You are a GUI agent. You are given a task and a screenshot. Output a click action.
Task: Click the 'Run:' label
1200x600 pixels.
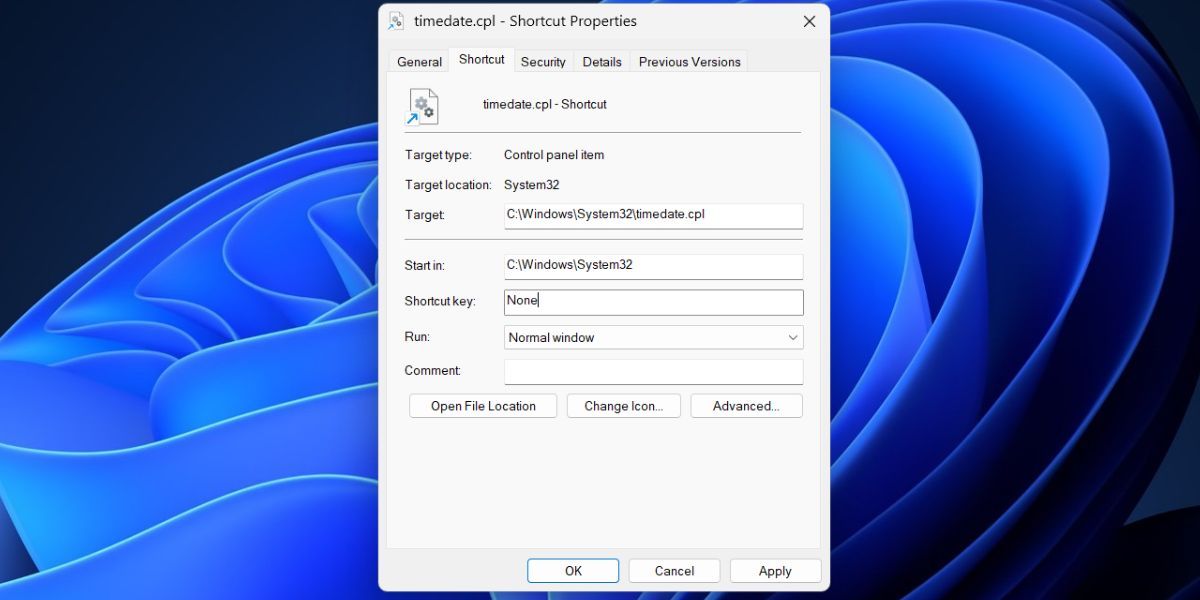(417, 337)
